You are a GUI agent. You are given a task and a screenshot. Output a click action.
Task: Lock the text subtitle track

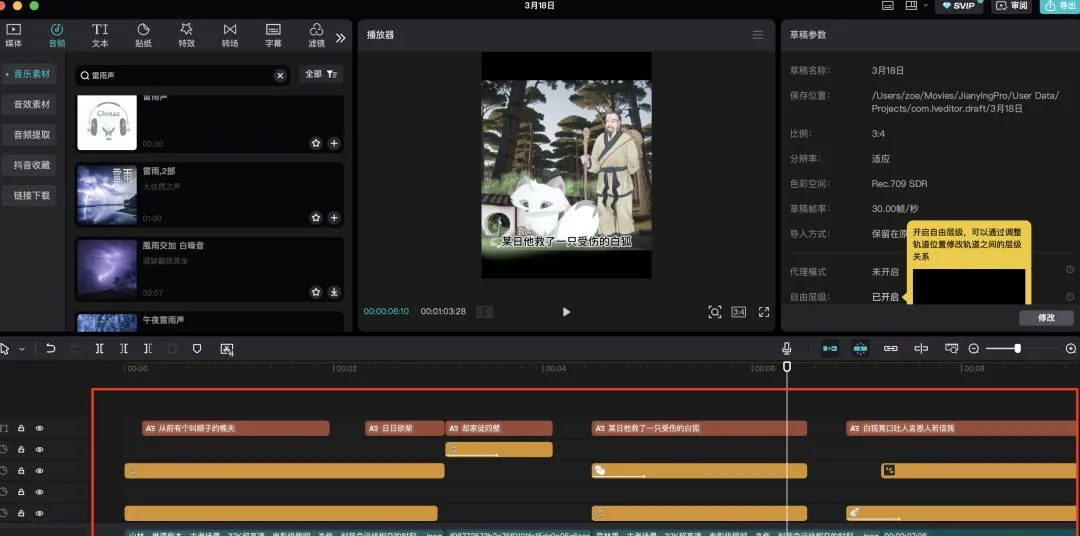[x=21, y=429]
